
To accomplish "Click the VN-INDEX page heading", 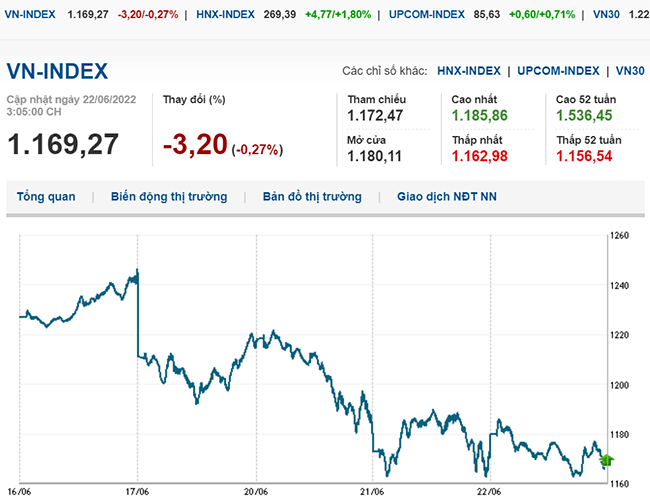I will pos(58,72).
